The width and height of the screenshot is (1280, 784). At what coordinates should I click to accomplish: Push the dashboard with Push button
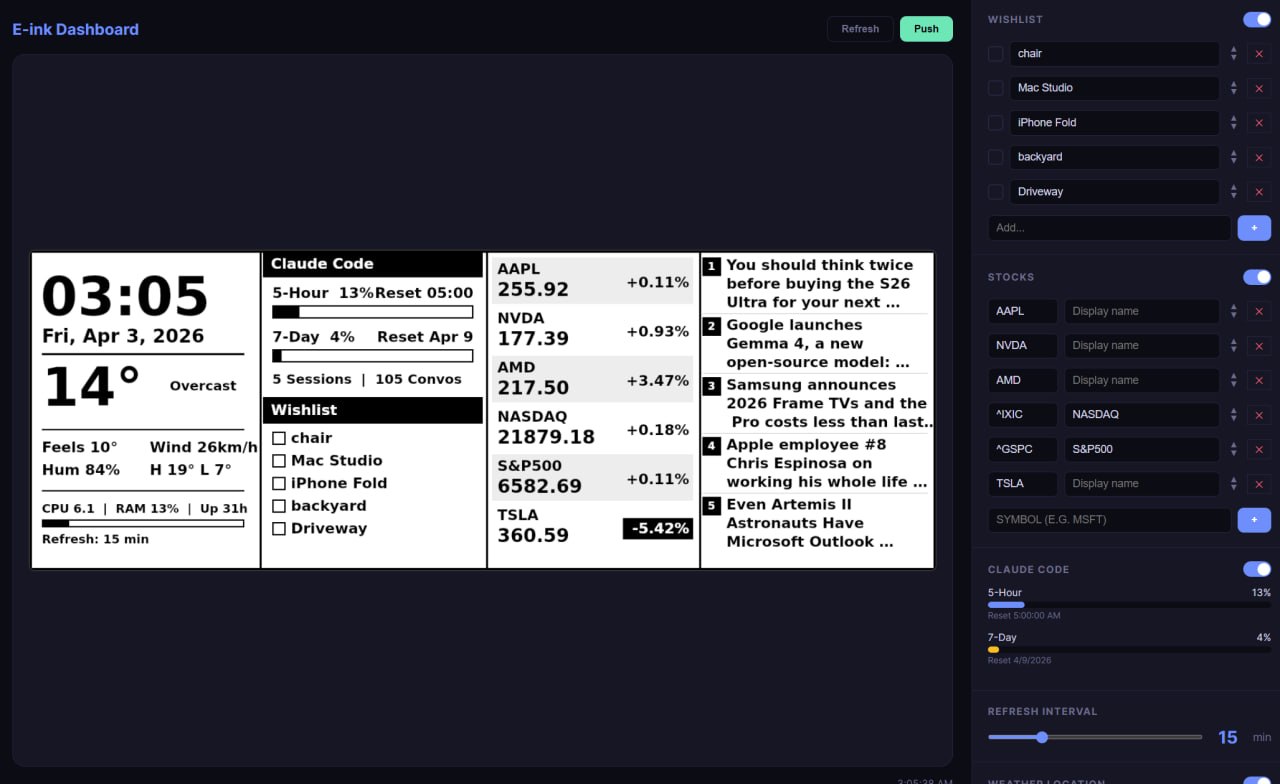point(926,29)
